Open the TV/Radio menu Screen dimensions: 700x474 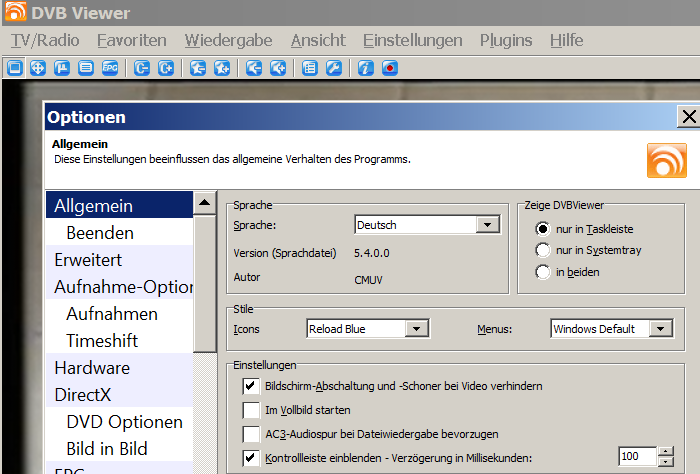tap(45, 41)
